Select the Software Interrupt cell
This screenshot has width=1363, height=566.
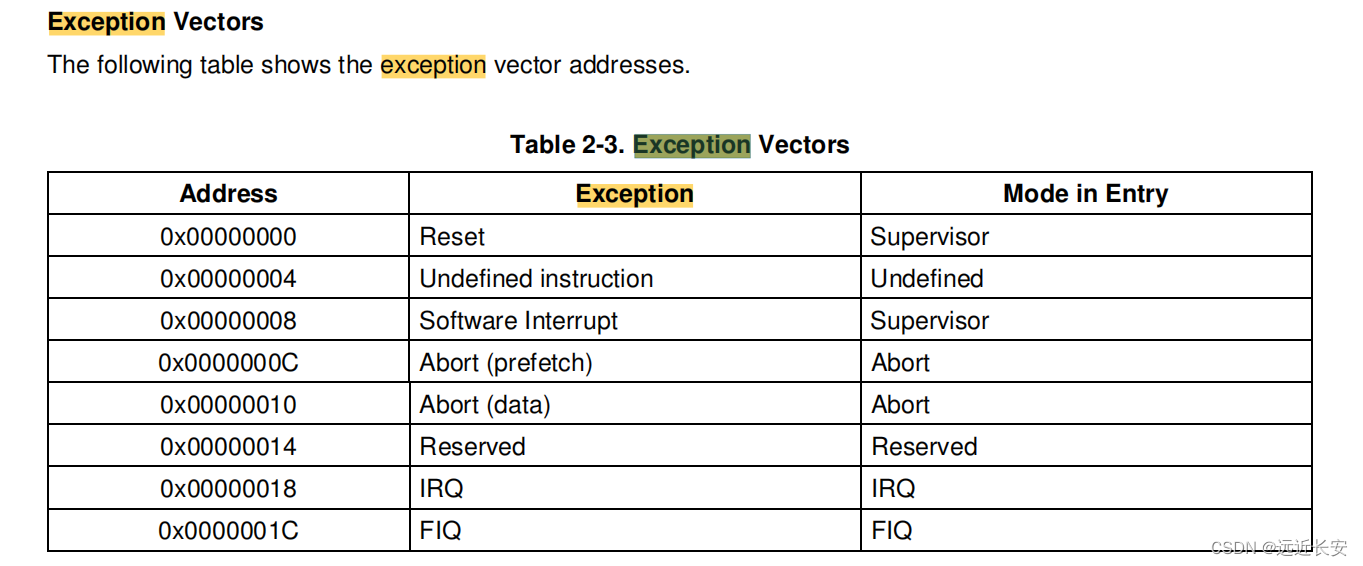point(518,321)
